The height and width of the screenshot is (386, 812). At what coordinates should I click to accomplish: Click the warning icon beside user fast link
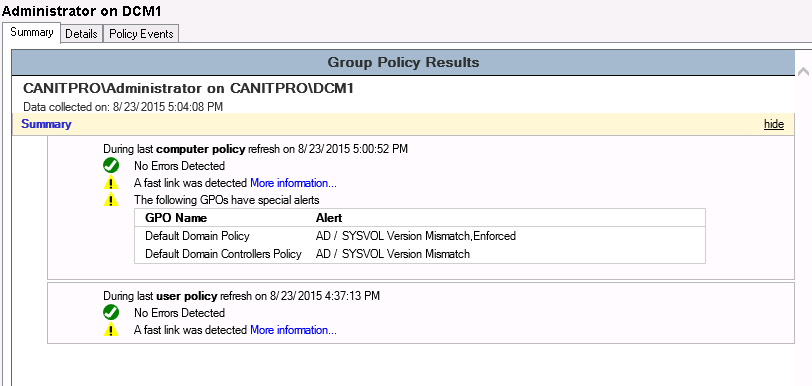(111, 330)
